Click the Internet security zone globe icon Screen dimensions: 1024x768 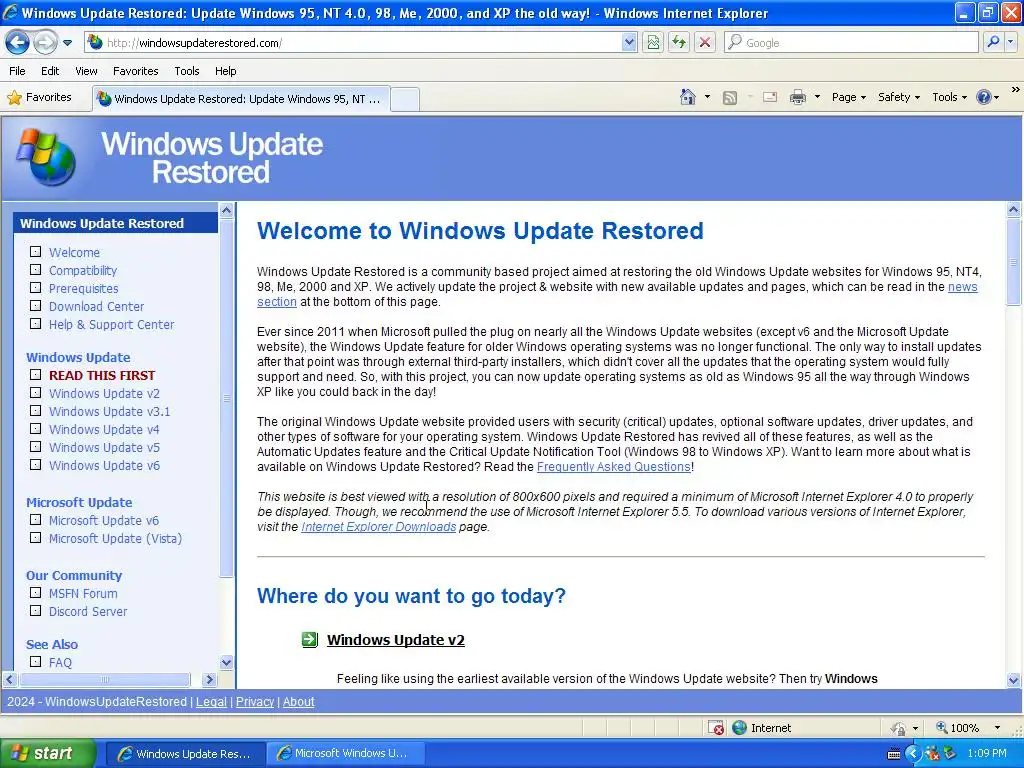[739, 728]
